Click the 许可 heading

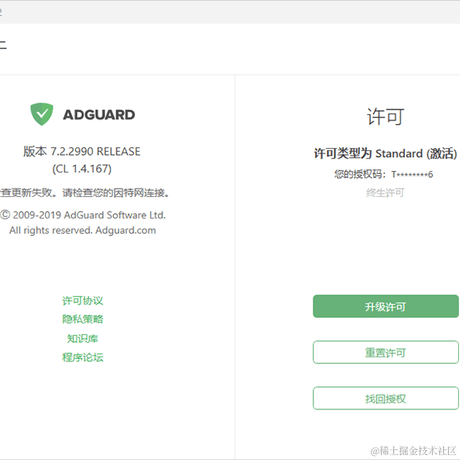click(x=385, y=117)
